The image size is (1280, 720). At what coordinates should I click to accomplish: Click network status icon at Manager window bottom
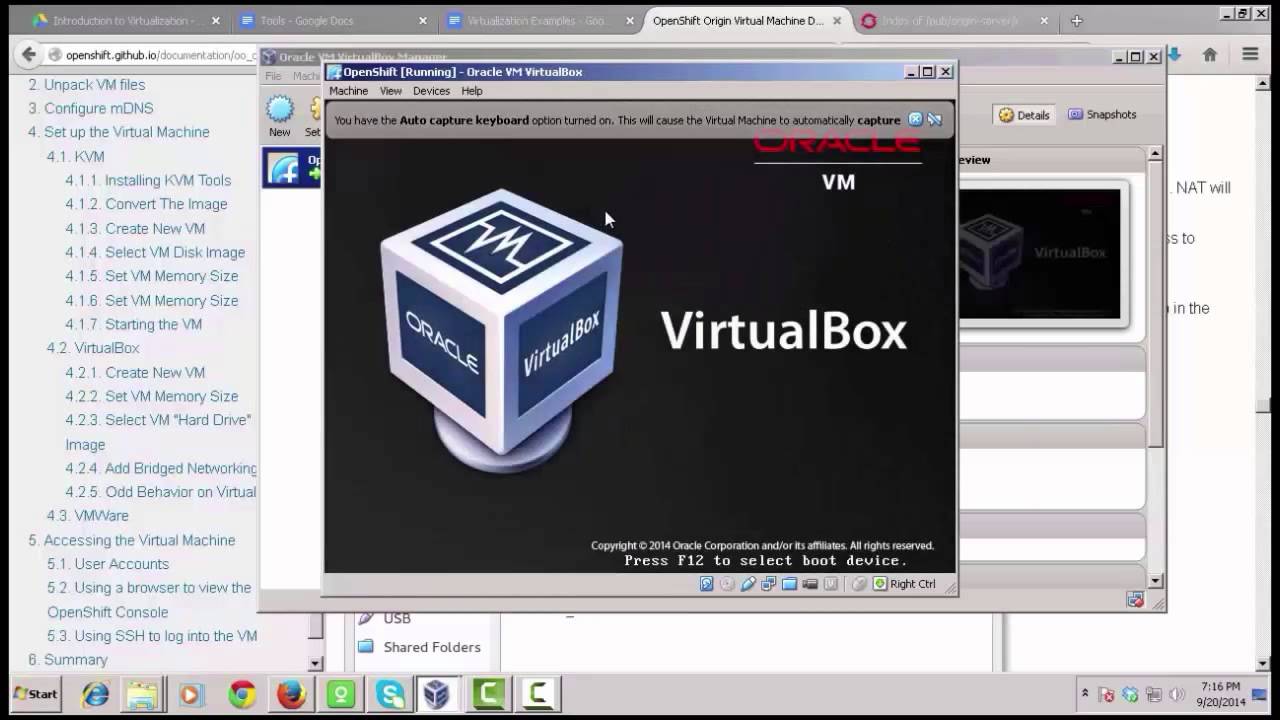[1135, 599]
